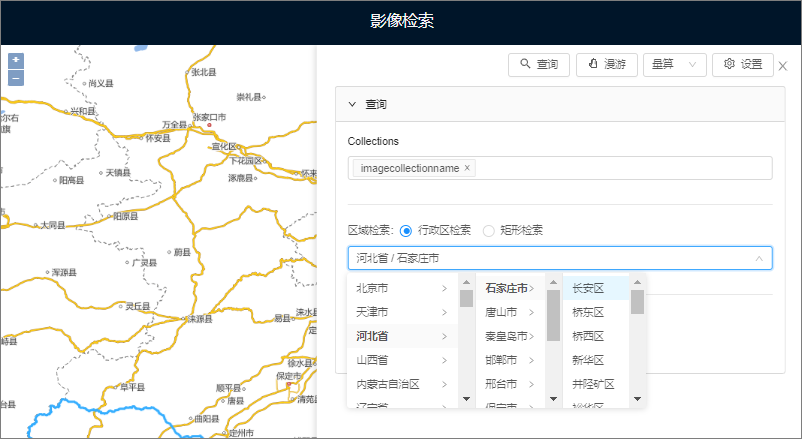Click the map zoom out minus button
The height and width of the screenshot is (439, 802).
[x=16, y=77]
